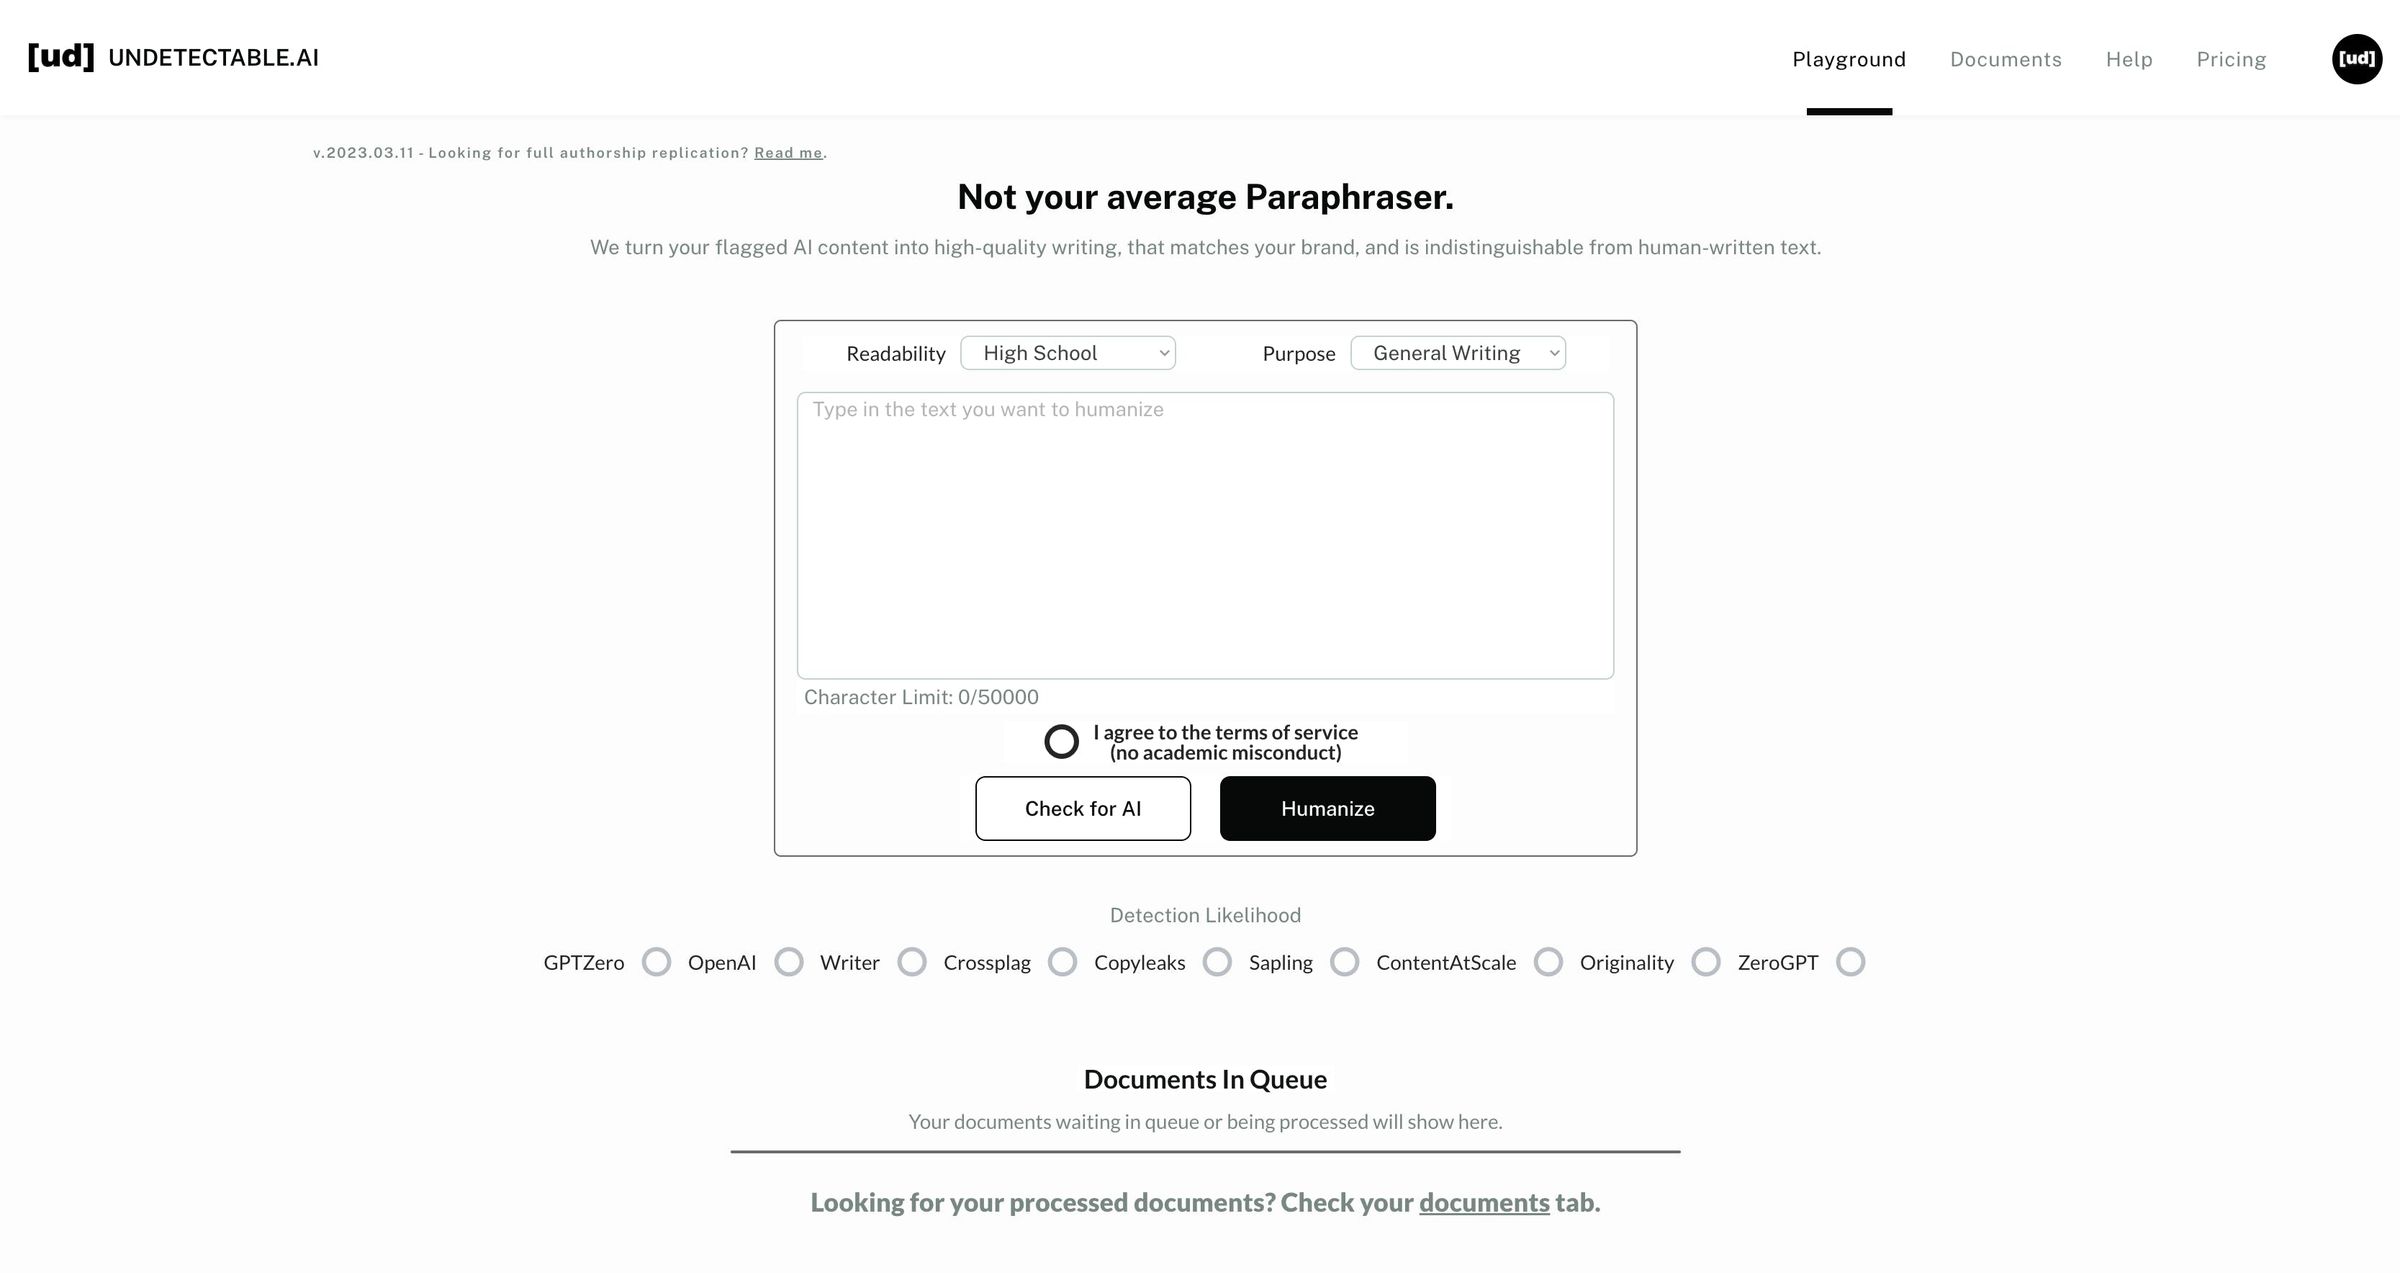2400x1273 pixels.
Task: Enable the Sapling detection toggle
Action: pyautogui.click(x=1344, y=962)
